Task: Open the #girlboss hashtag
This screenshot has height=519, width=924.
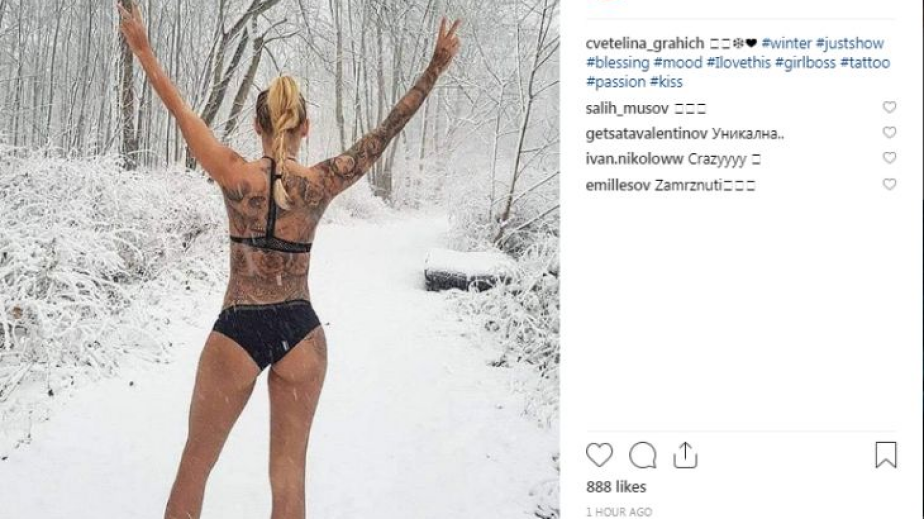Action: pos(805,62)
